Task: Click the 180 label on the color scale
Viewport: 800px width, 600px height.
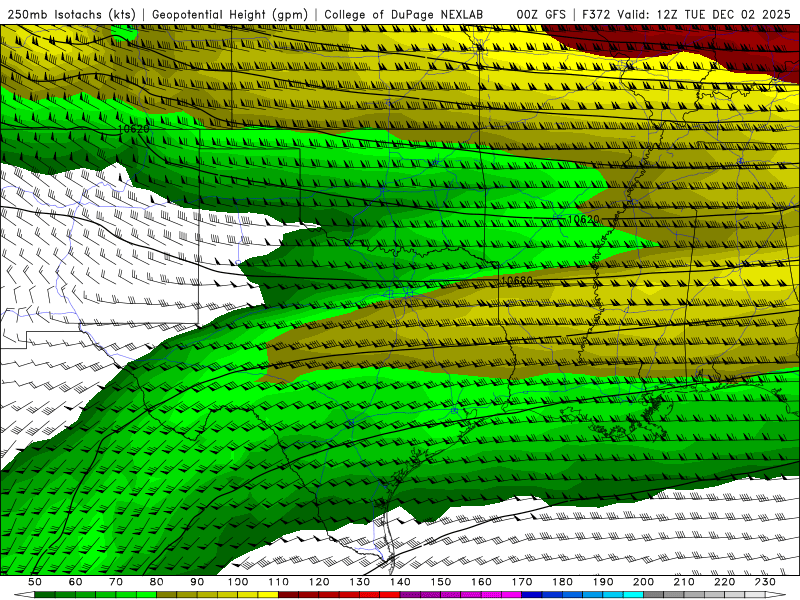Action: [x=563, y=582]
